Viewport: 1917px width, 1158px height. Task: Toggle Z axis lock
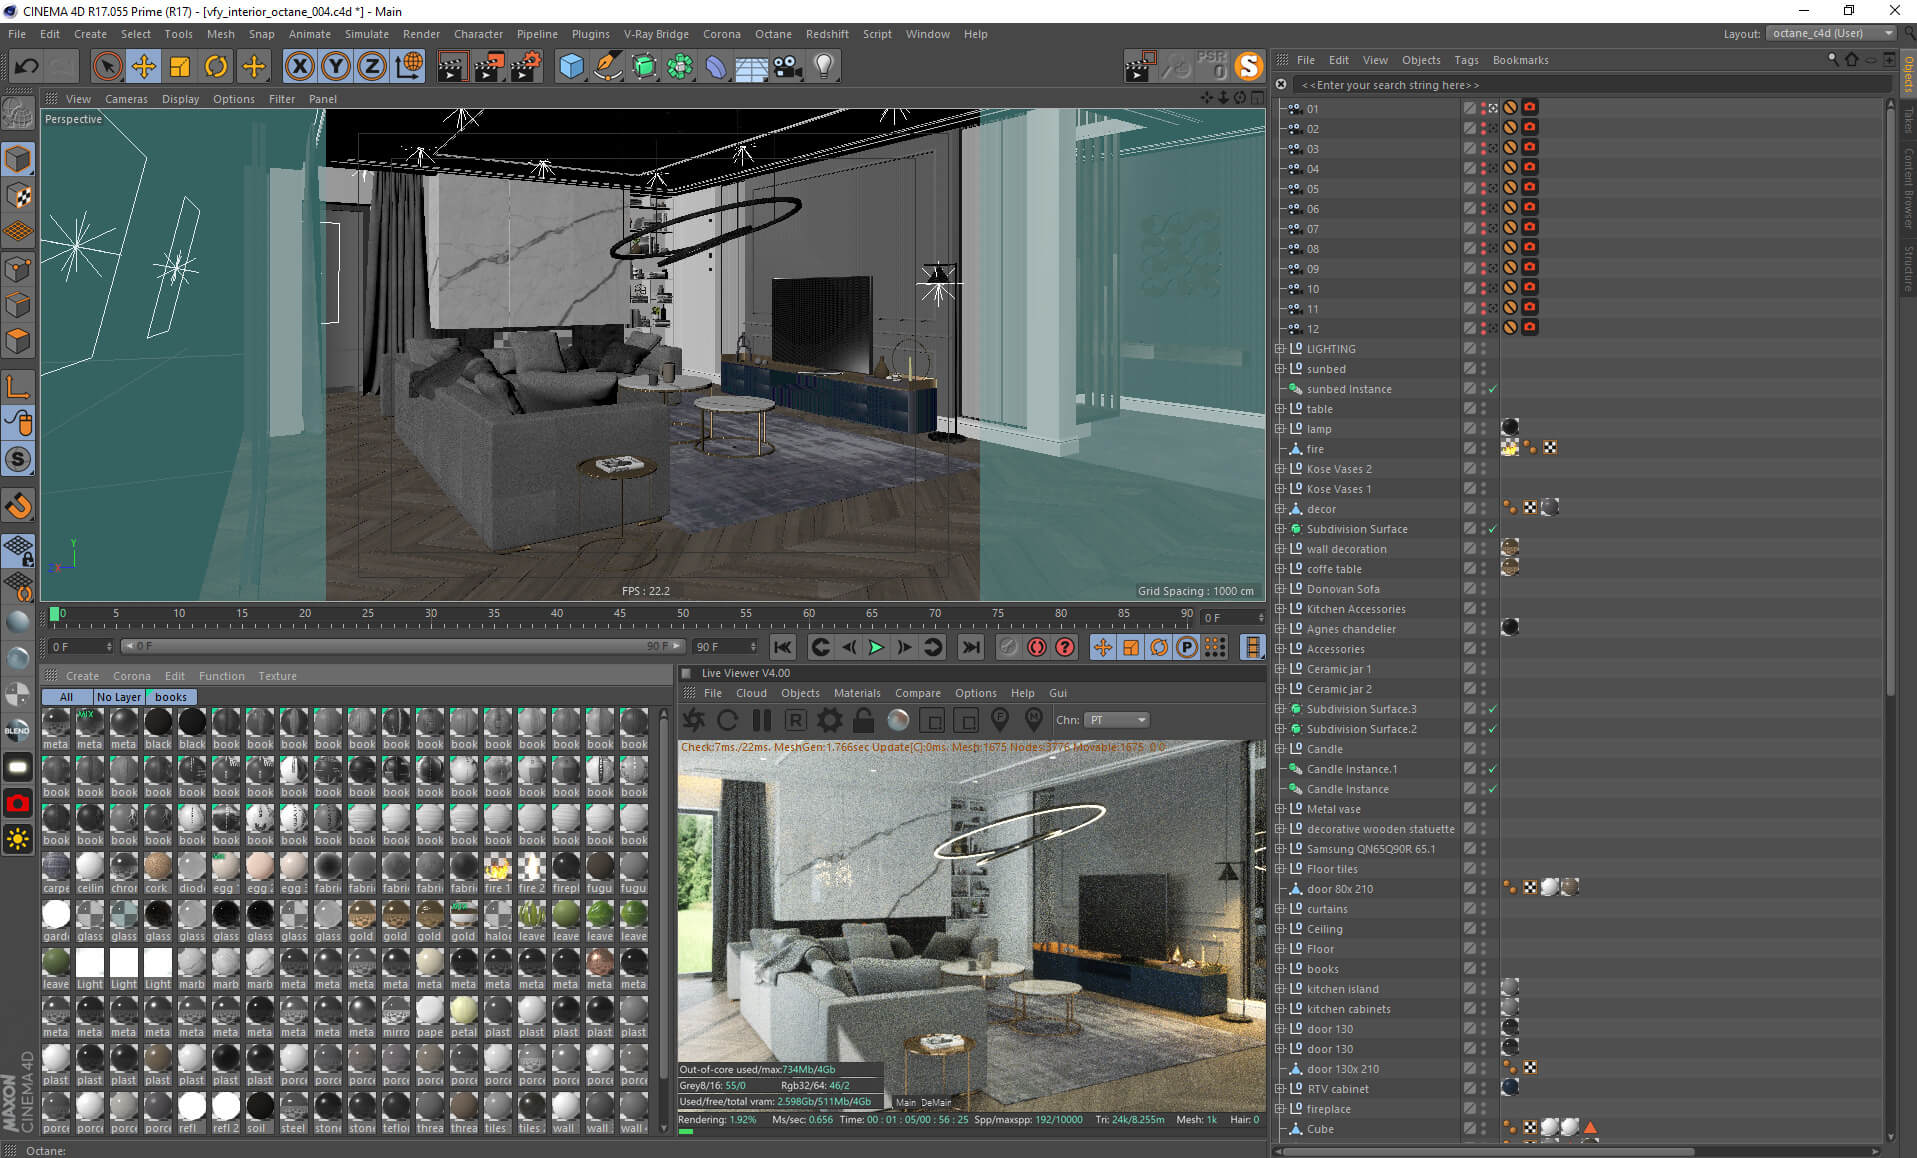coord(371,67)
